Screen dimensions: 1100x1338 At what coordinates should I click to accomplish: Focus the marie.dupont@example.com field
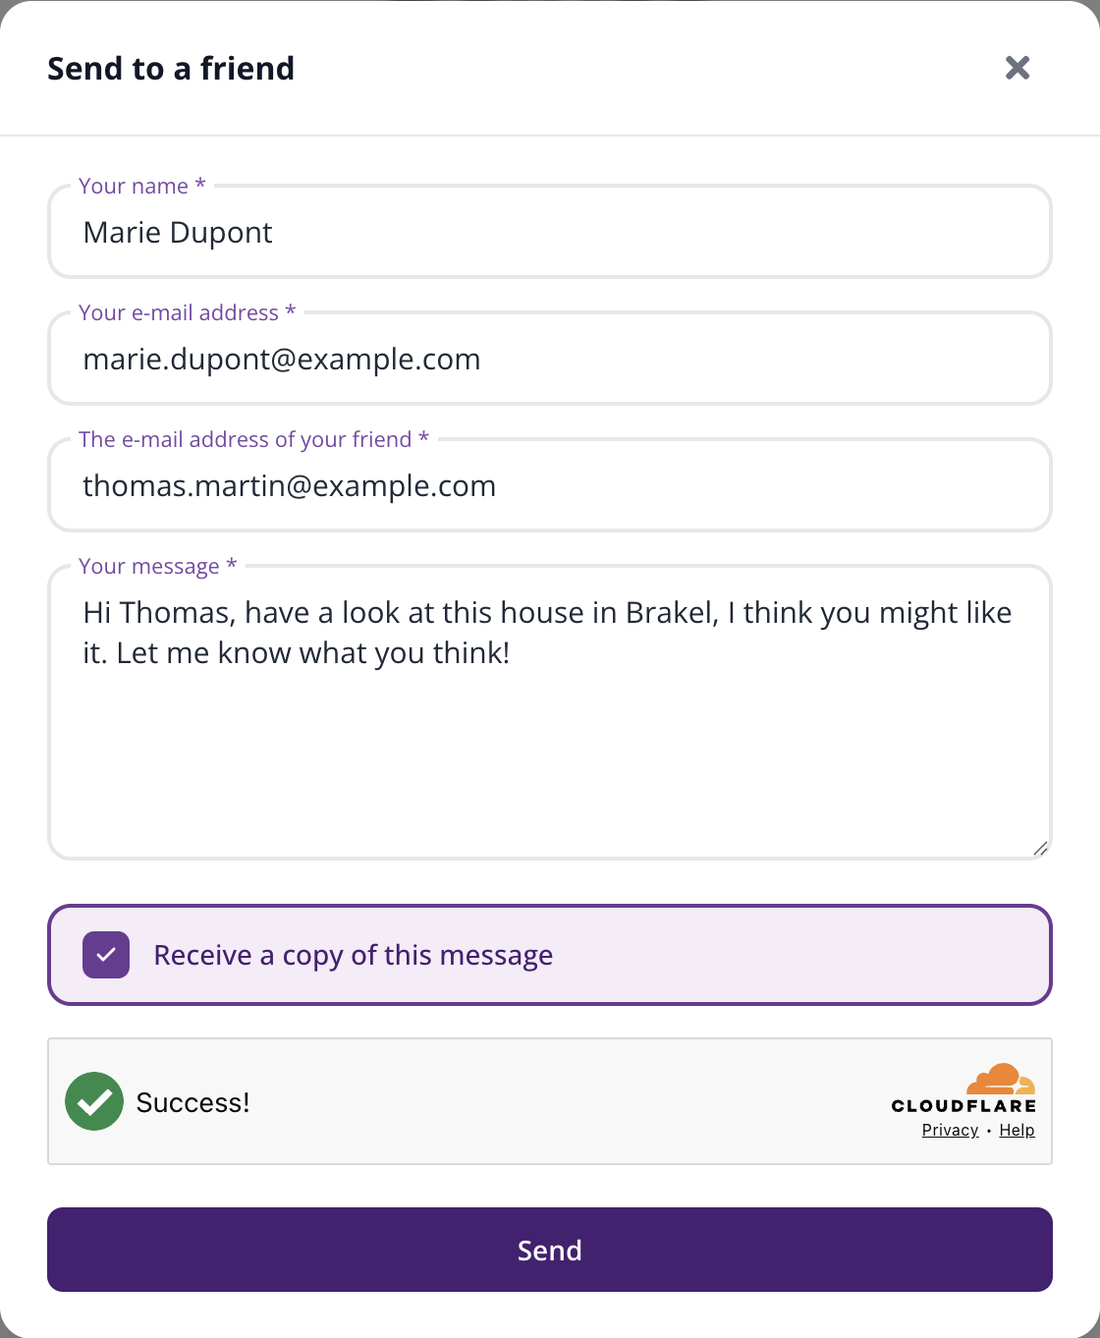(550, 359)
